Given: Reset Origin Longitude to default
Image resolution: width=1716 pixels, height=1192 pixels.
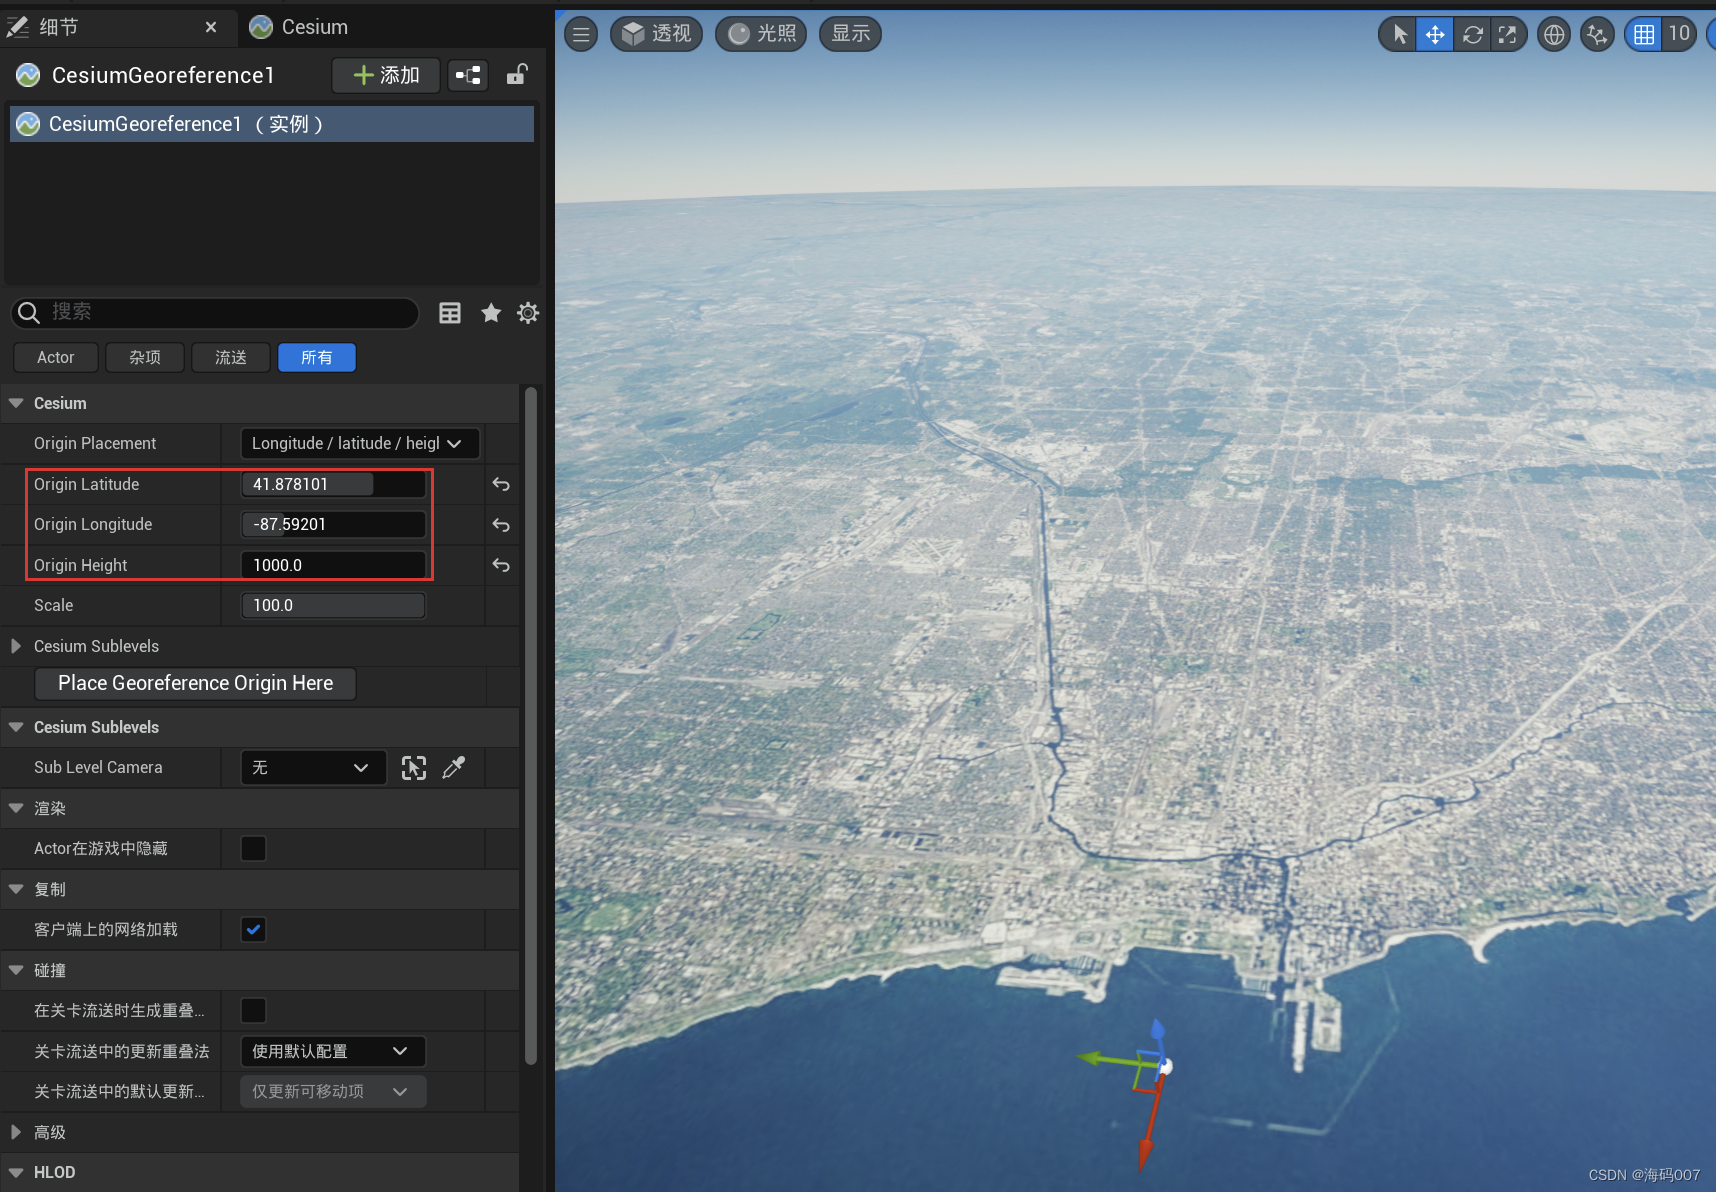Looking at the screenshot, I should tap(501, 525).
